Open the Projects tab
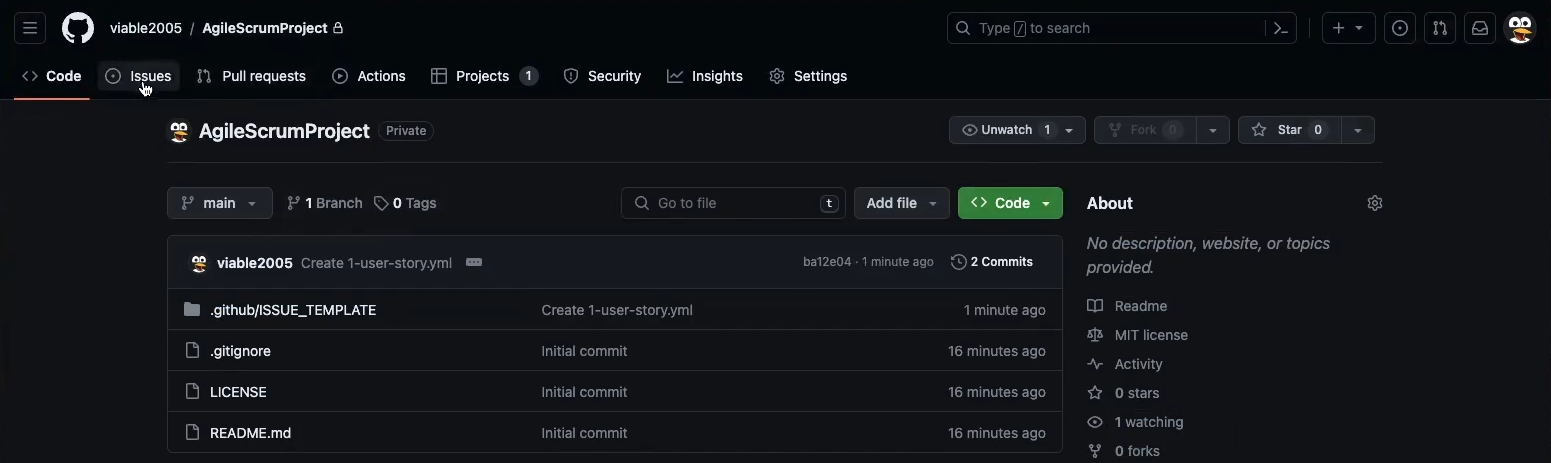Viewport: 1551px width, 463px height. [484, 76]
